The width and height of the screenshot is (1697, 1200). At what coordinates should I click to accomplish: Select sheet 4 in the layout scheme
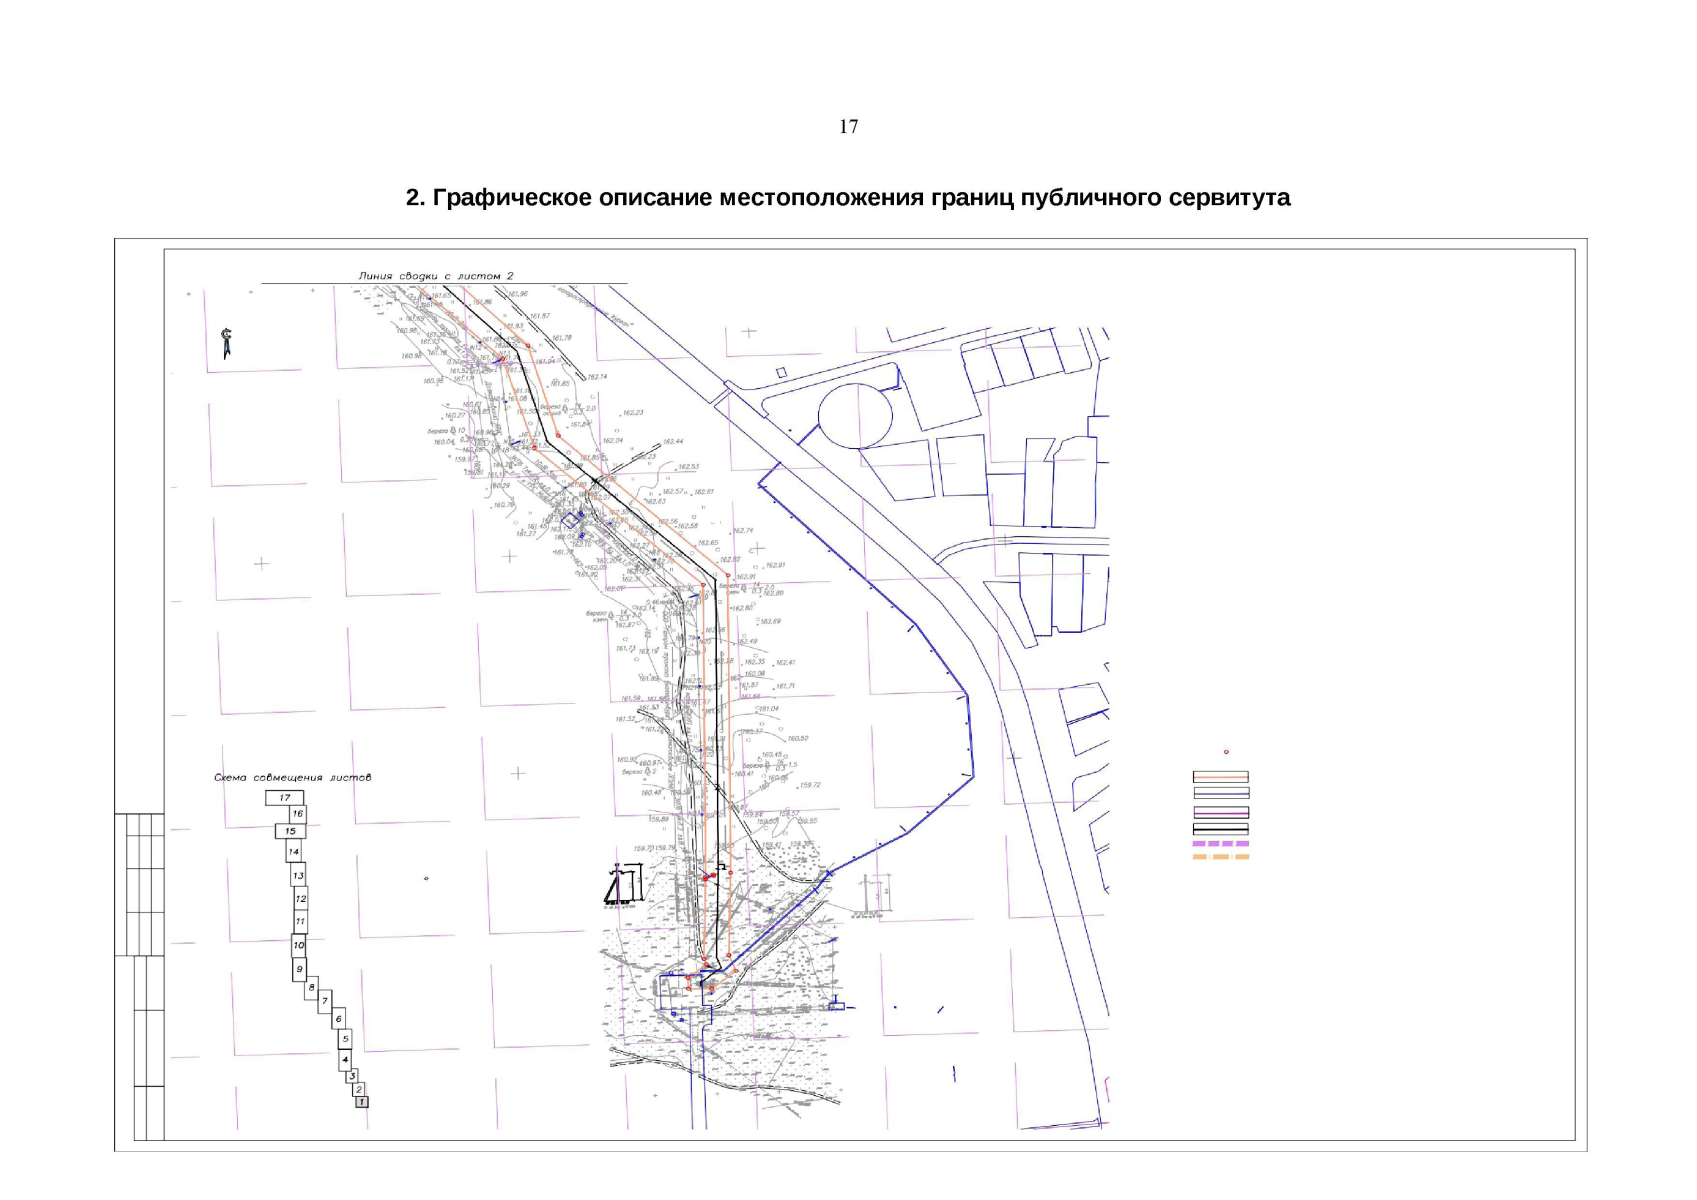(345, 1059)
